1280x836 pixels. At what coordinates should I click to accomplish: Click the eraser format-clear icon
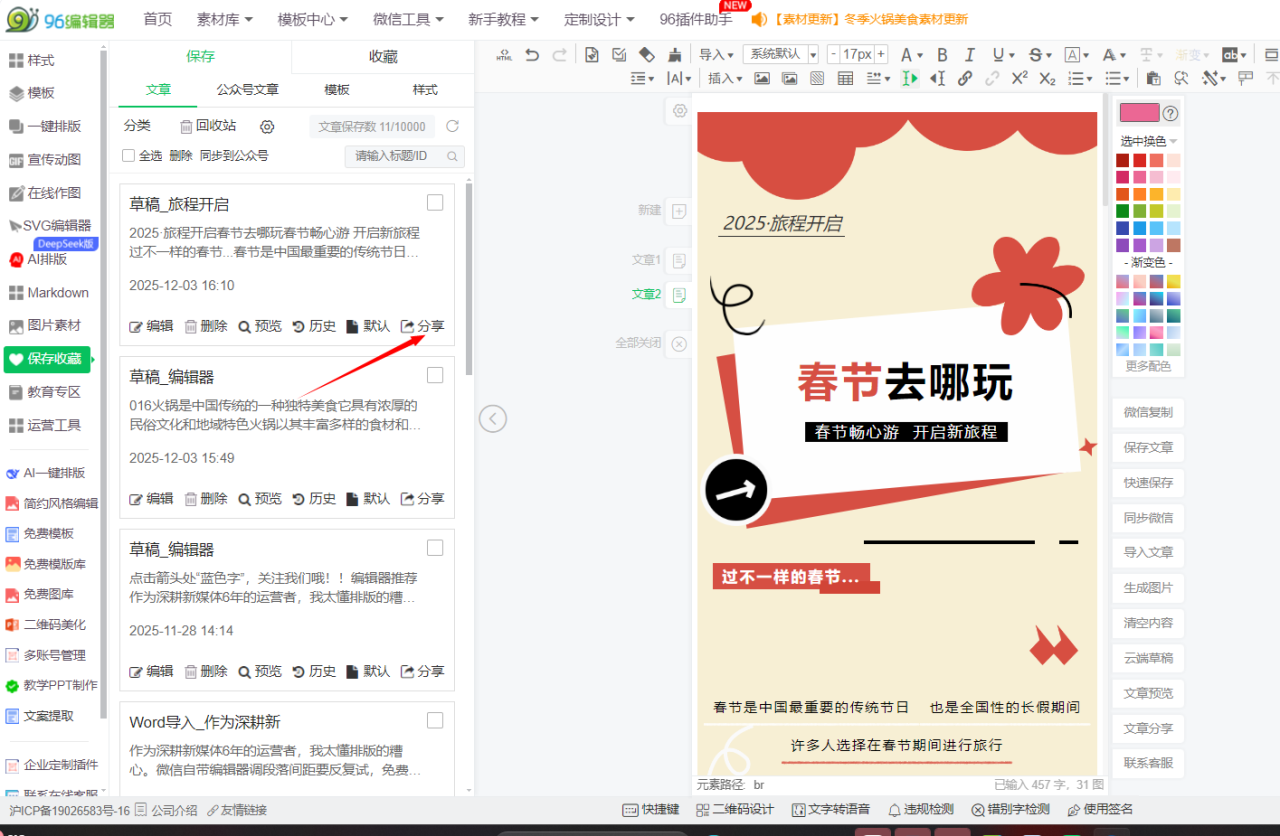click(646, 55)
